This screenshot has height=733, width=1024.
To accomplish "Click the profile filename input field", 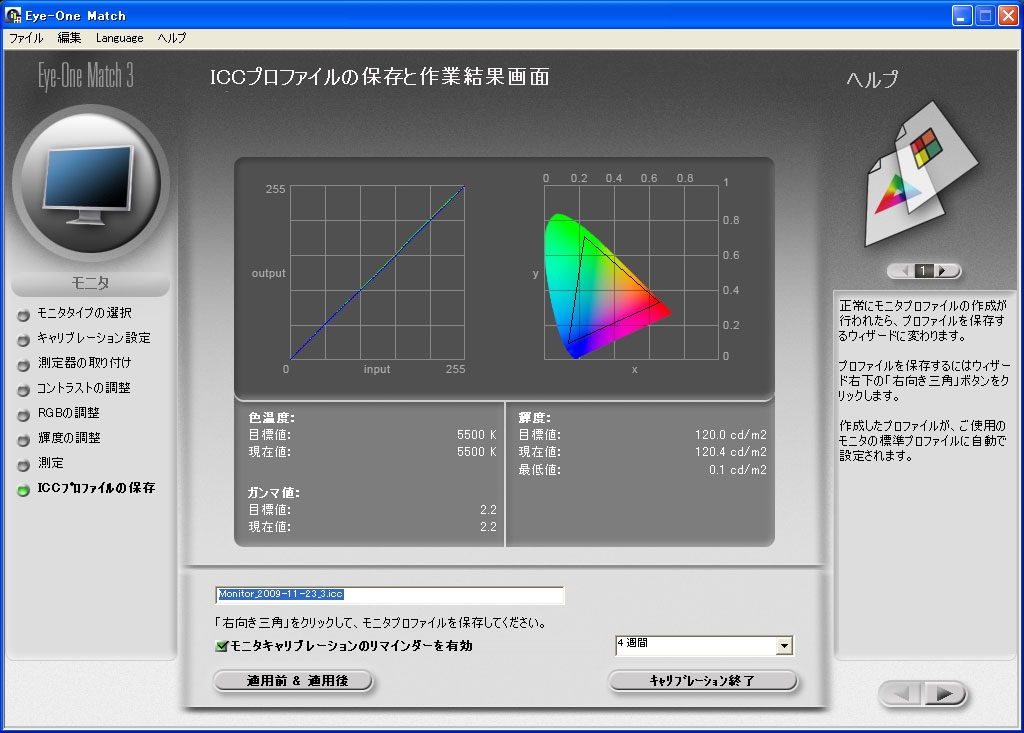I will coord(389,595).
